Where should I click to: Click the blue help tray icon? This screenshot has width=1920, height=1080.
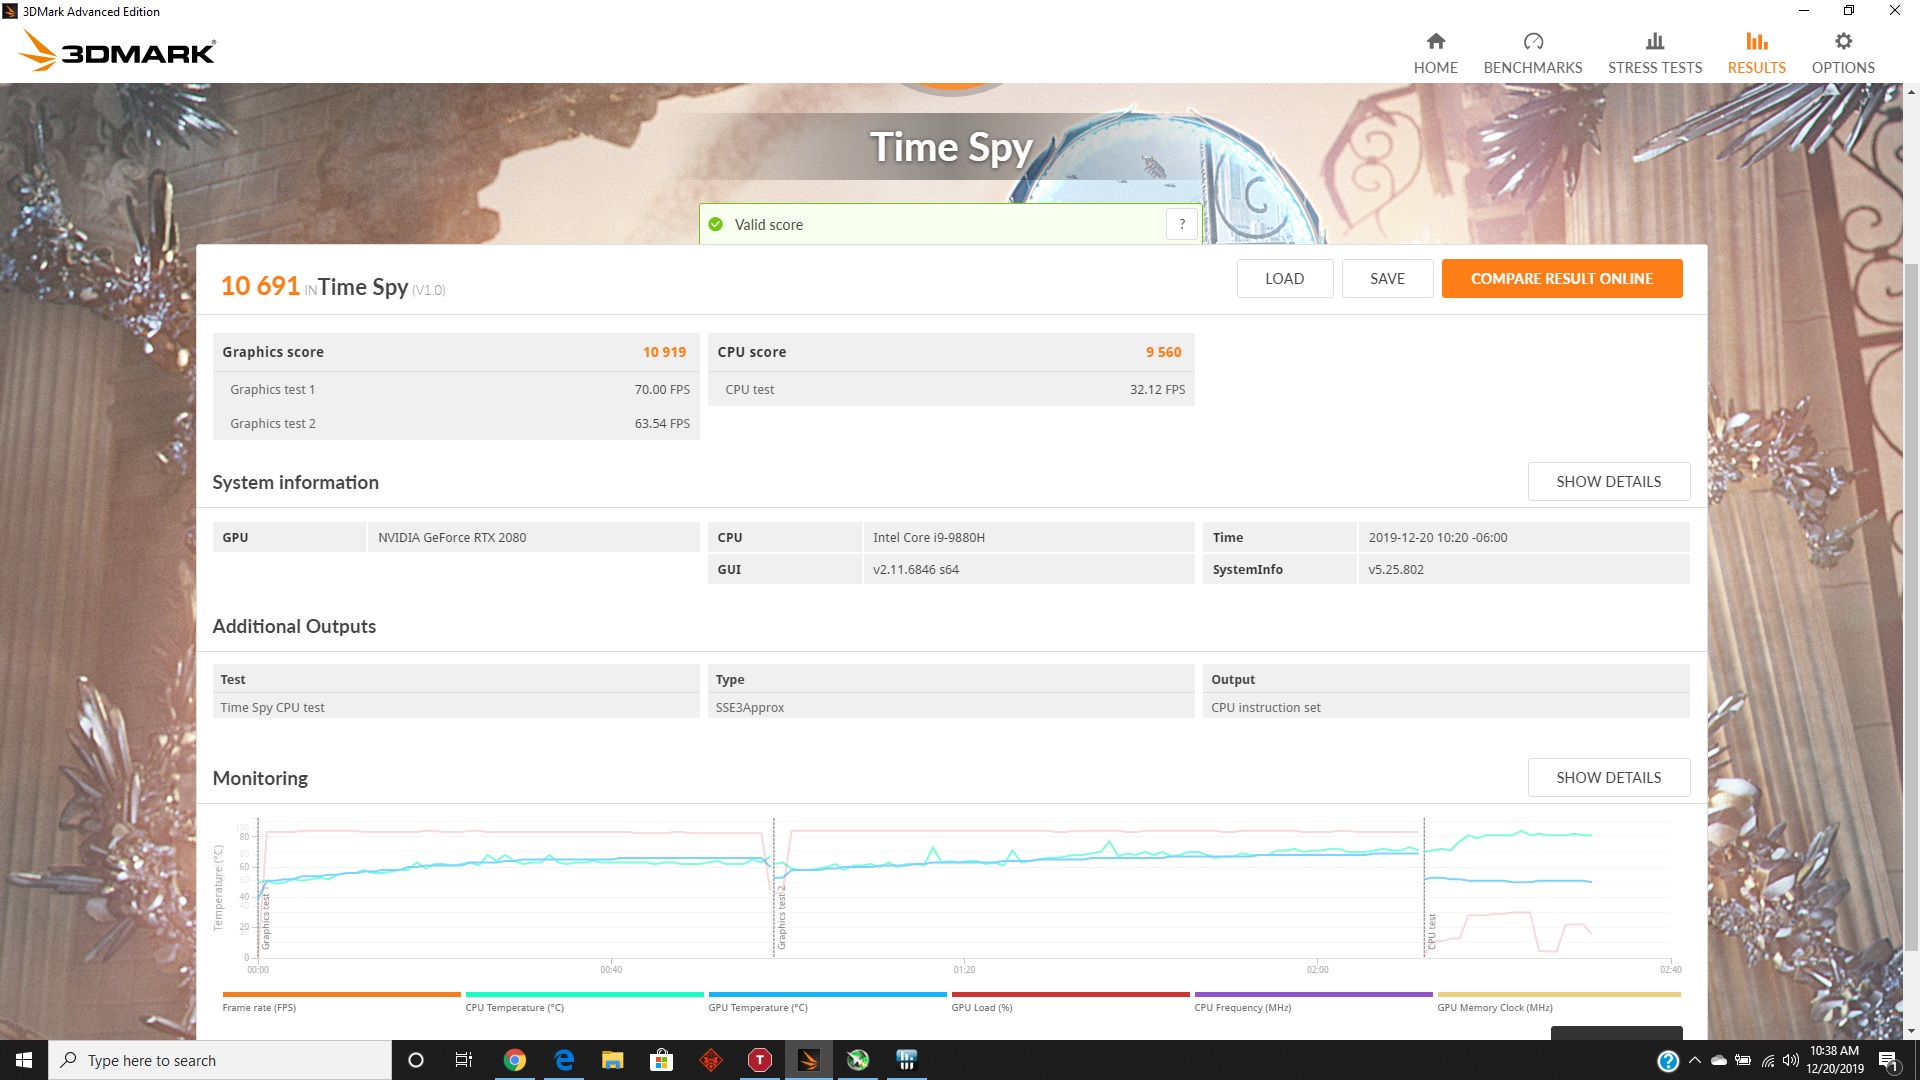click(1667, 1061)
